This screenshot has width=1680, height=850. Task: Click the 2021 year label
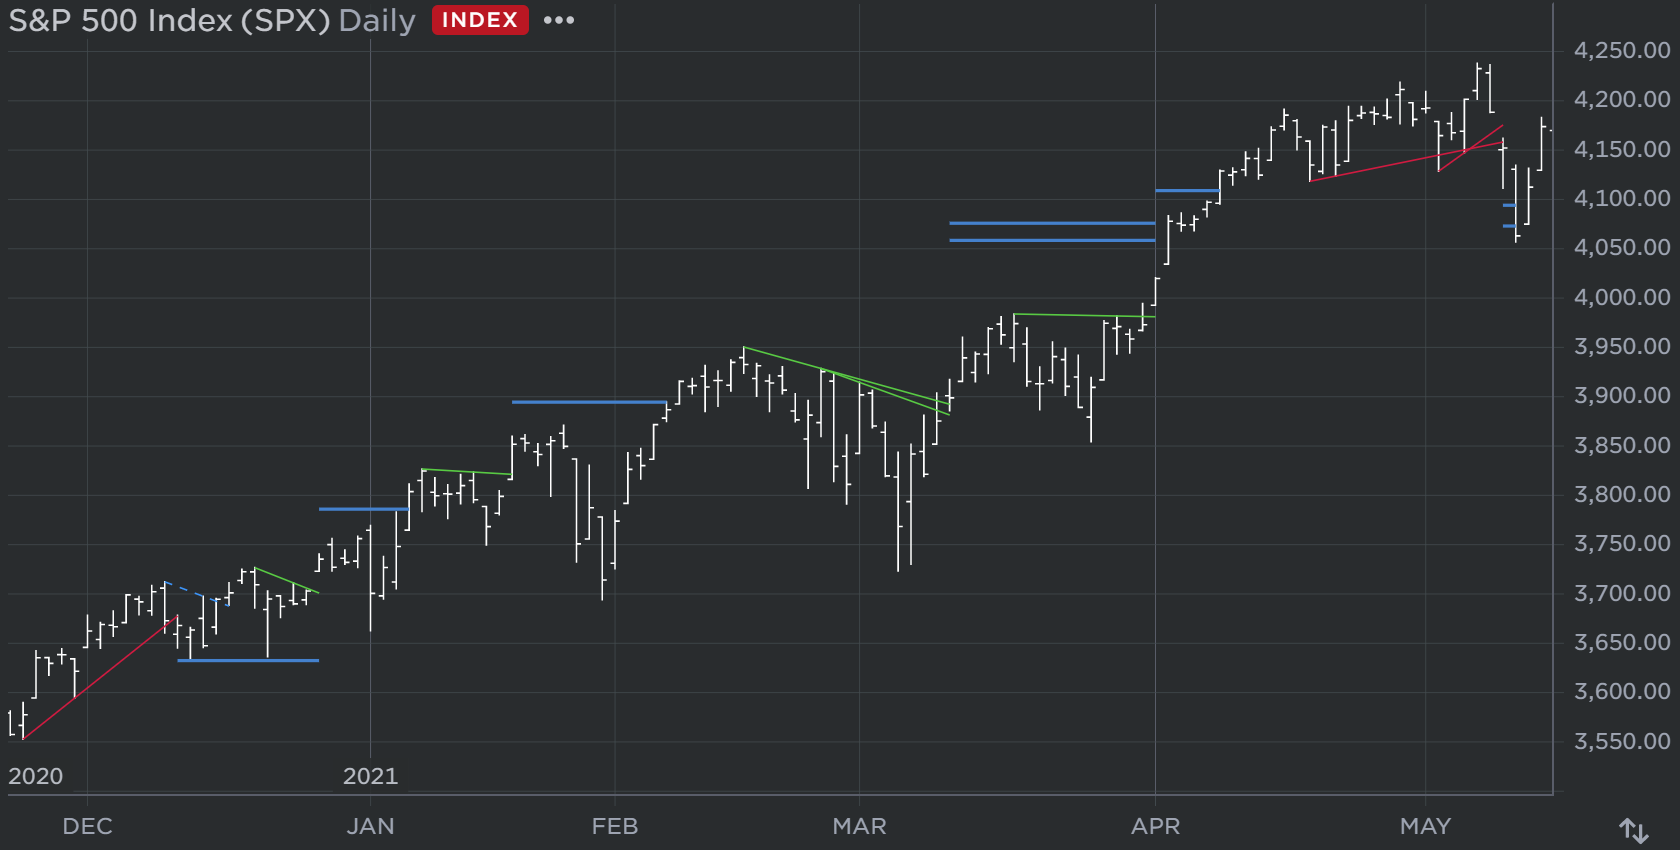370,776
